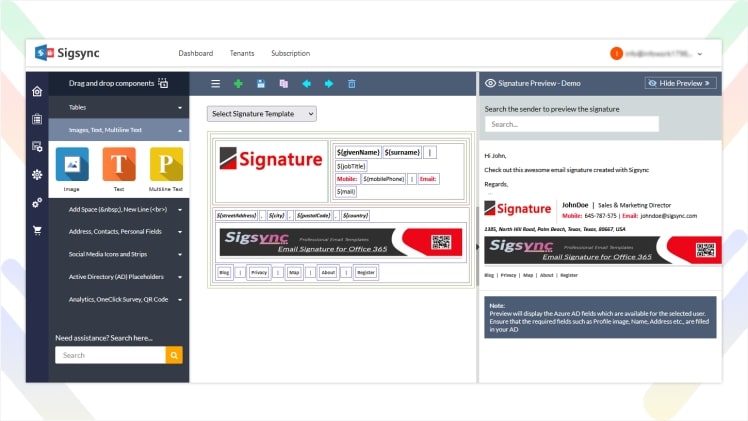
Task: Select the Image component
Action: pos(72,164)
